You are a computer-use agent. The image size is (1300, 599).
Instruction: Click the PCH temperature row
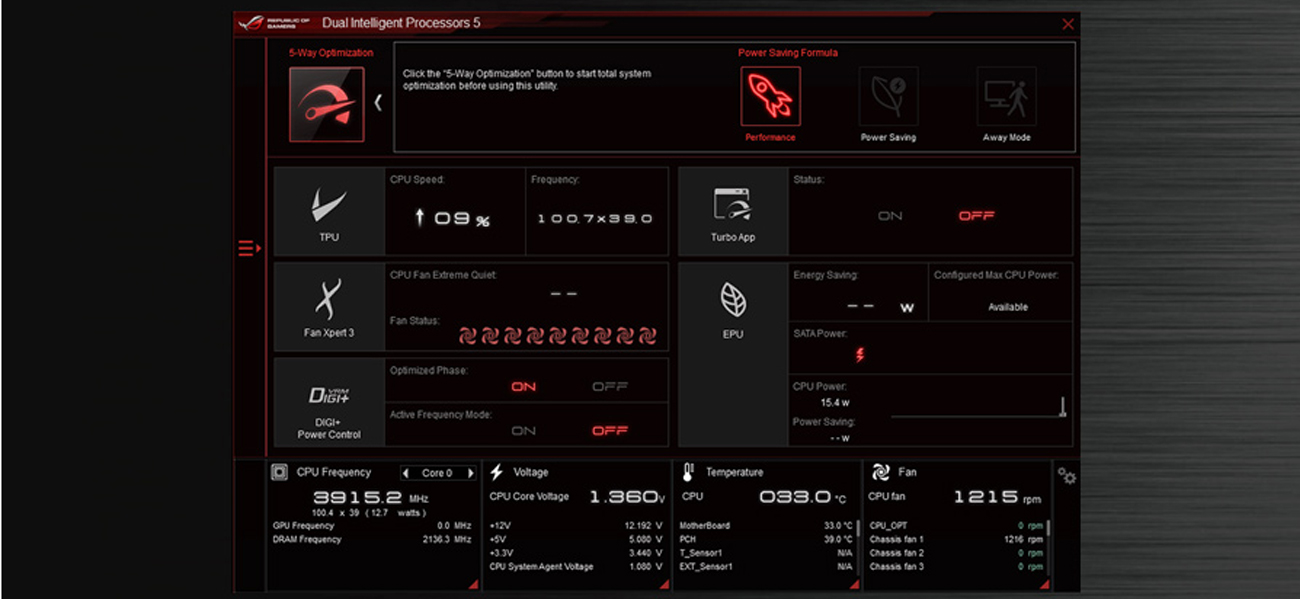pos(766,539)
